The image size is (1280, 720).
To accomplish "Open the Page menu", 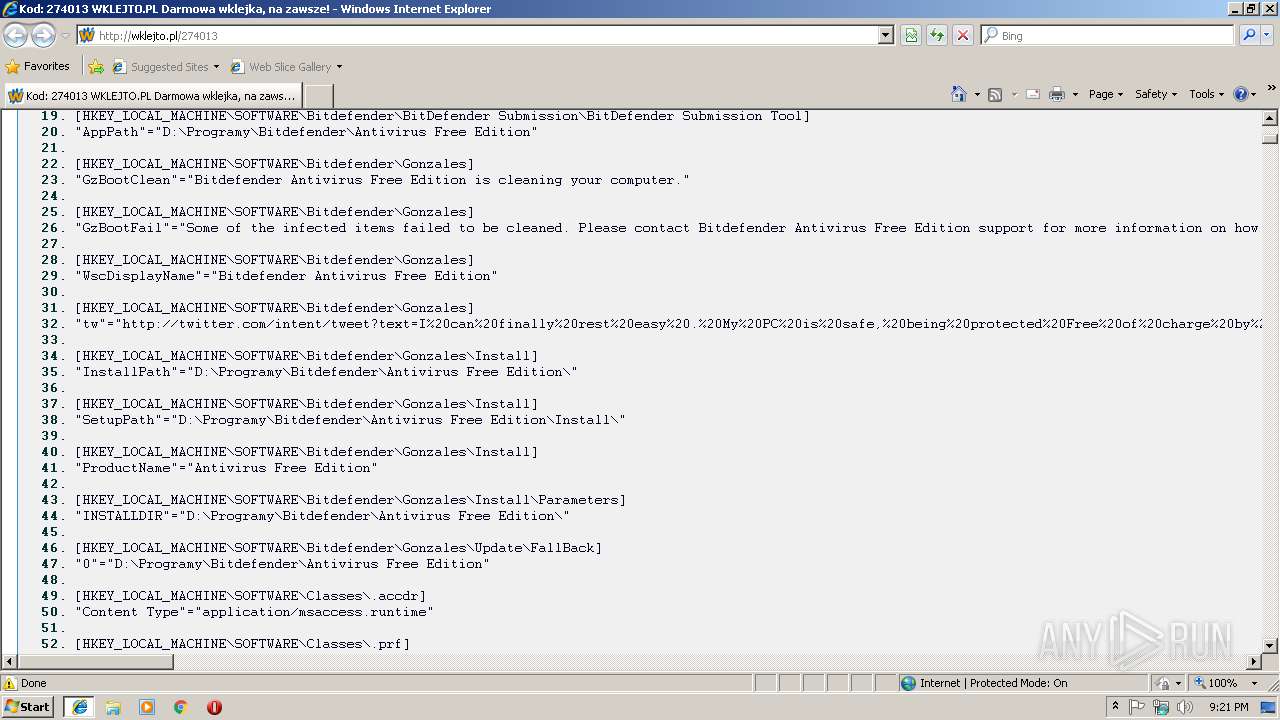I will (x=1105, y=94).
